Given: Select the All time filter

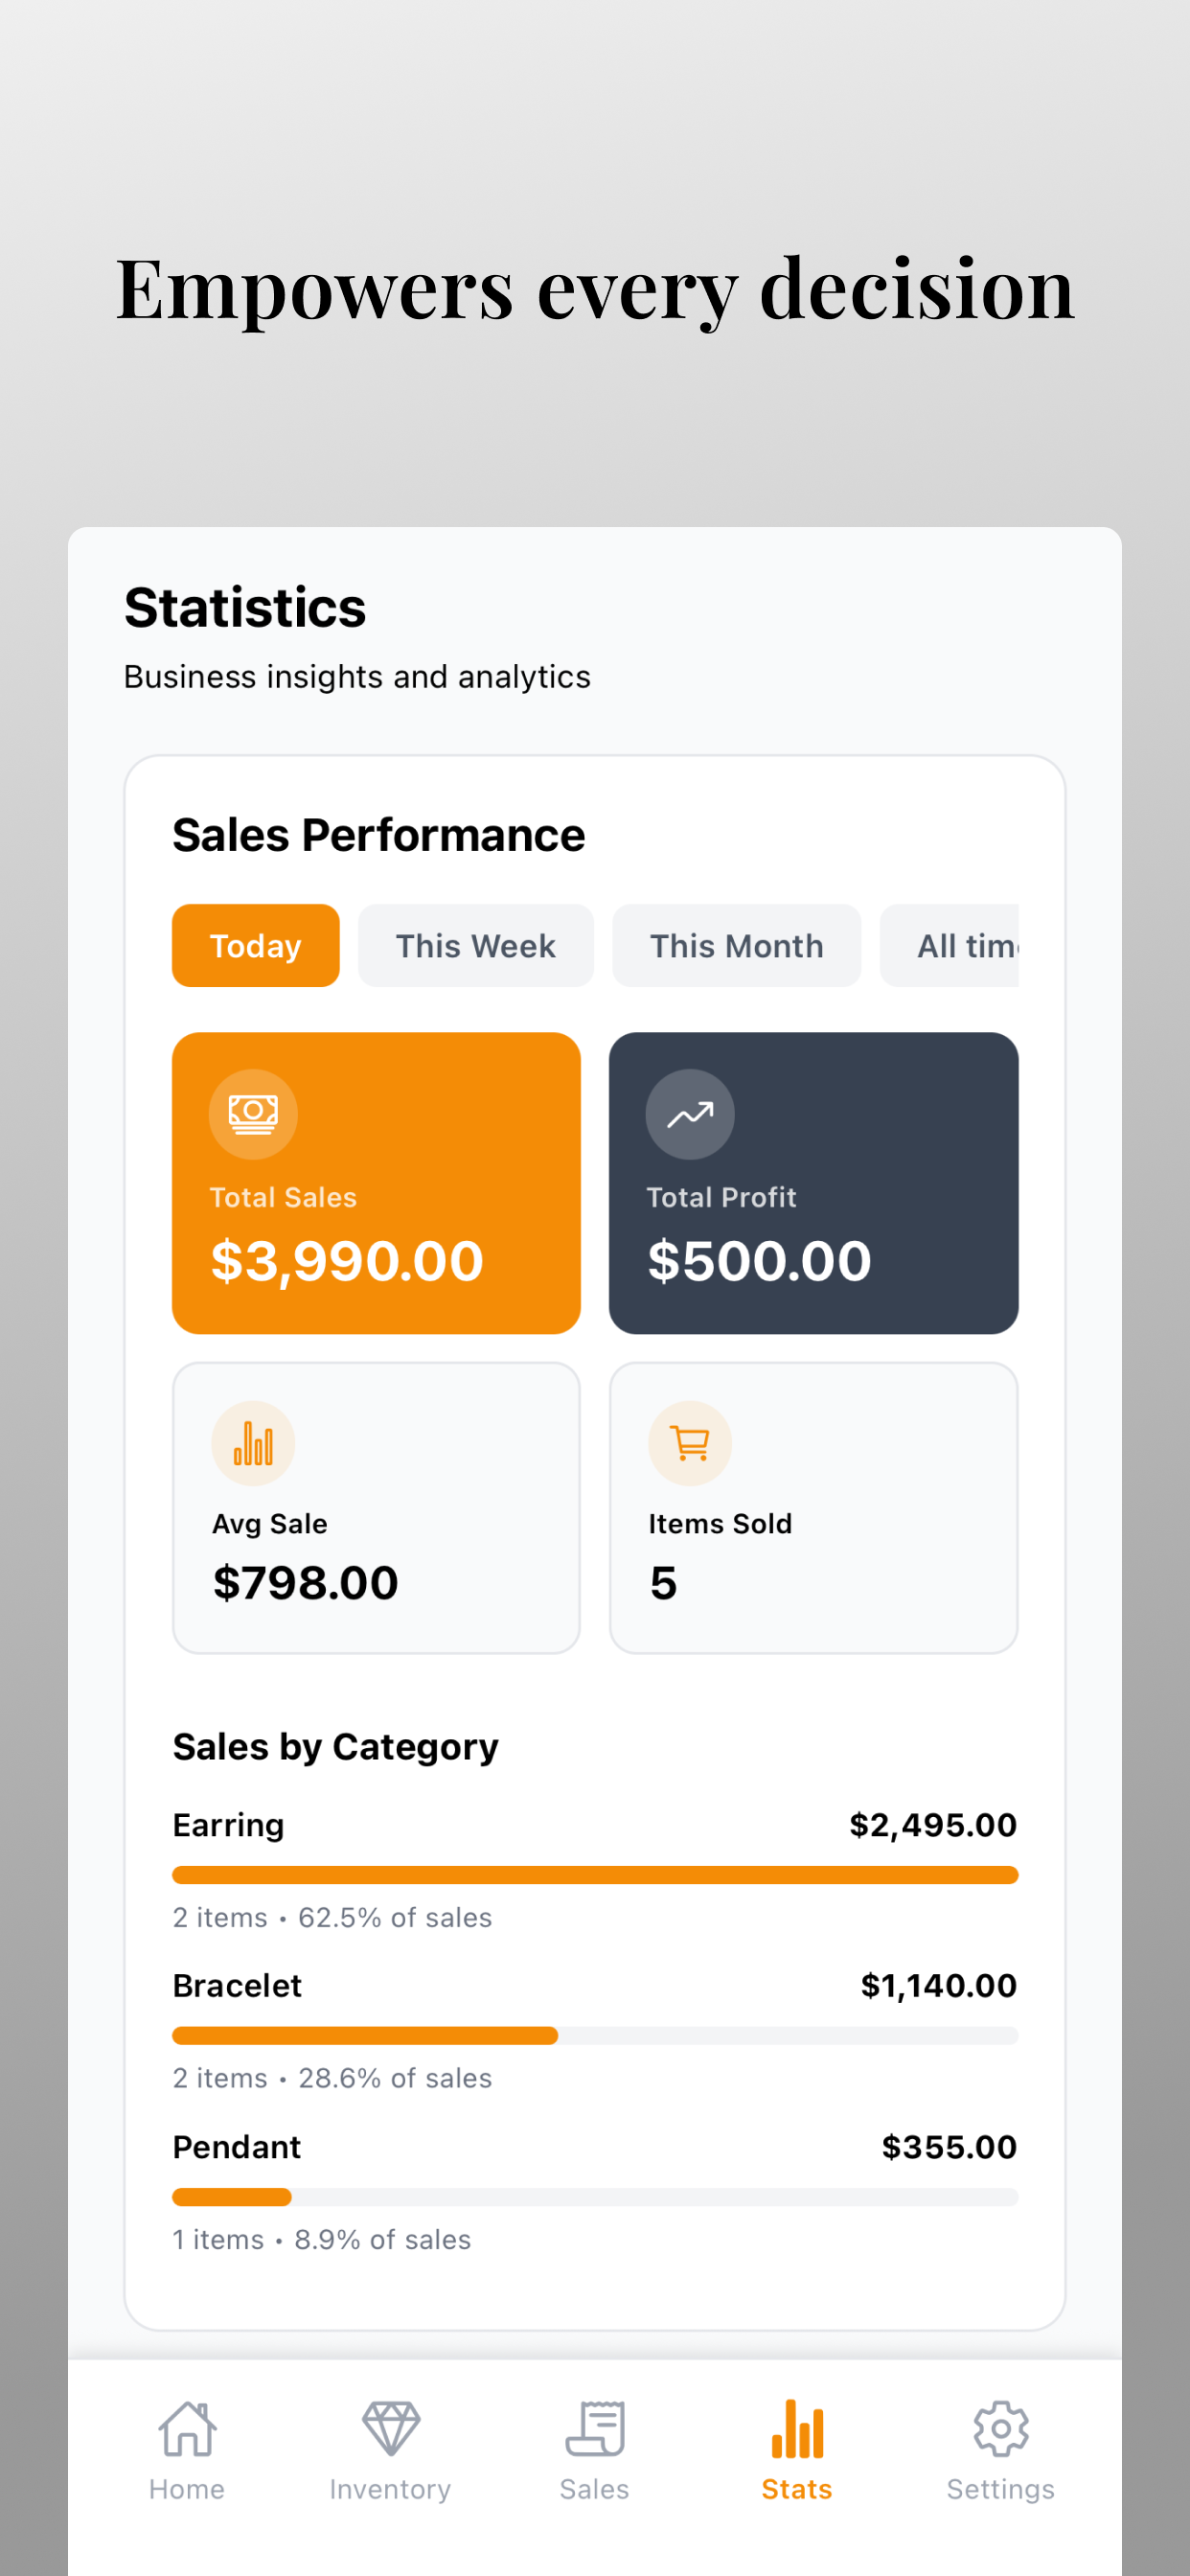Looking at the screenshot, I should click(949, 945).
